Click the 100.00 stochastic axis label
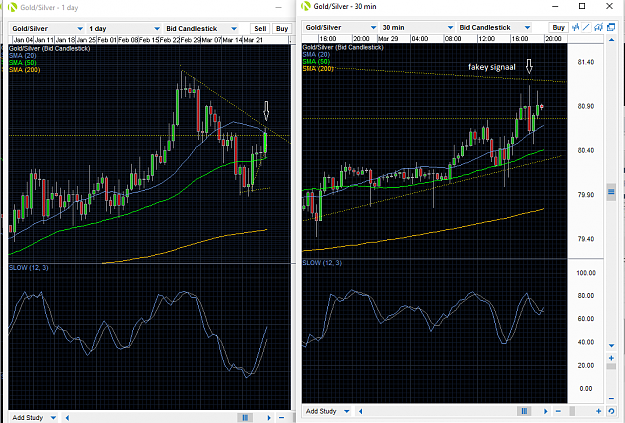 click(586, 273)
